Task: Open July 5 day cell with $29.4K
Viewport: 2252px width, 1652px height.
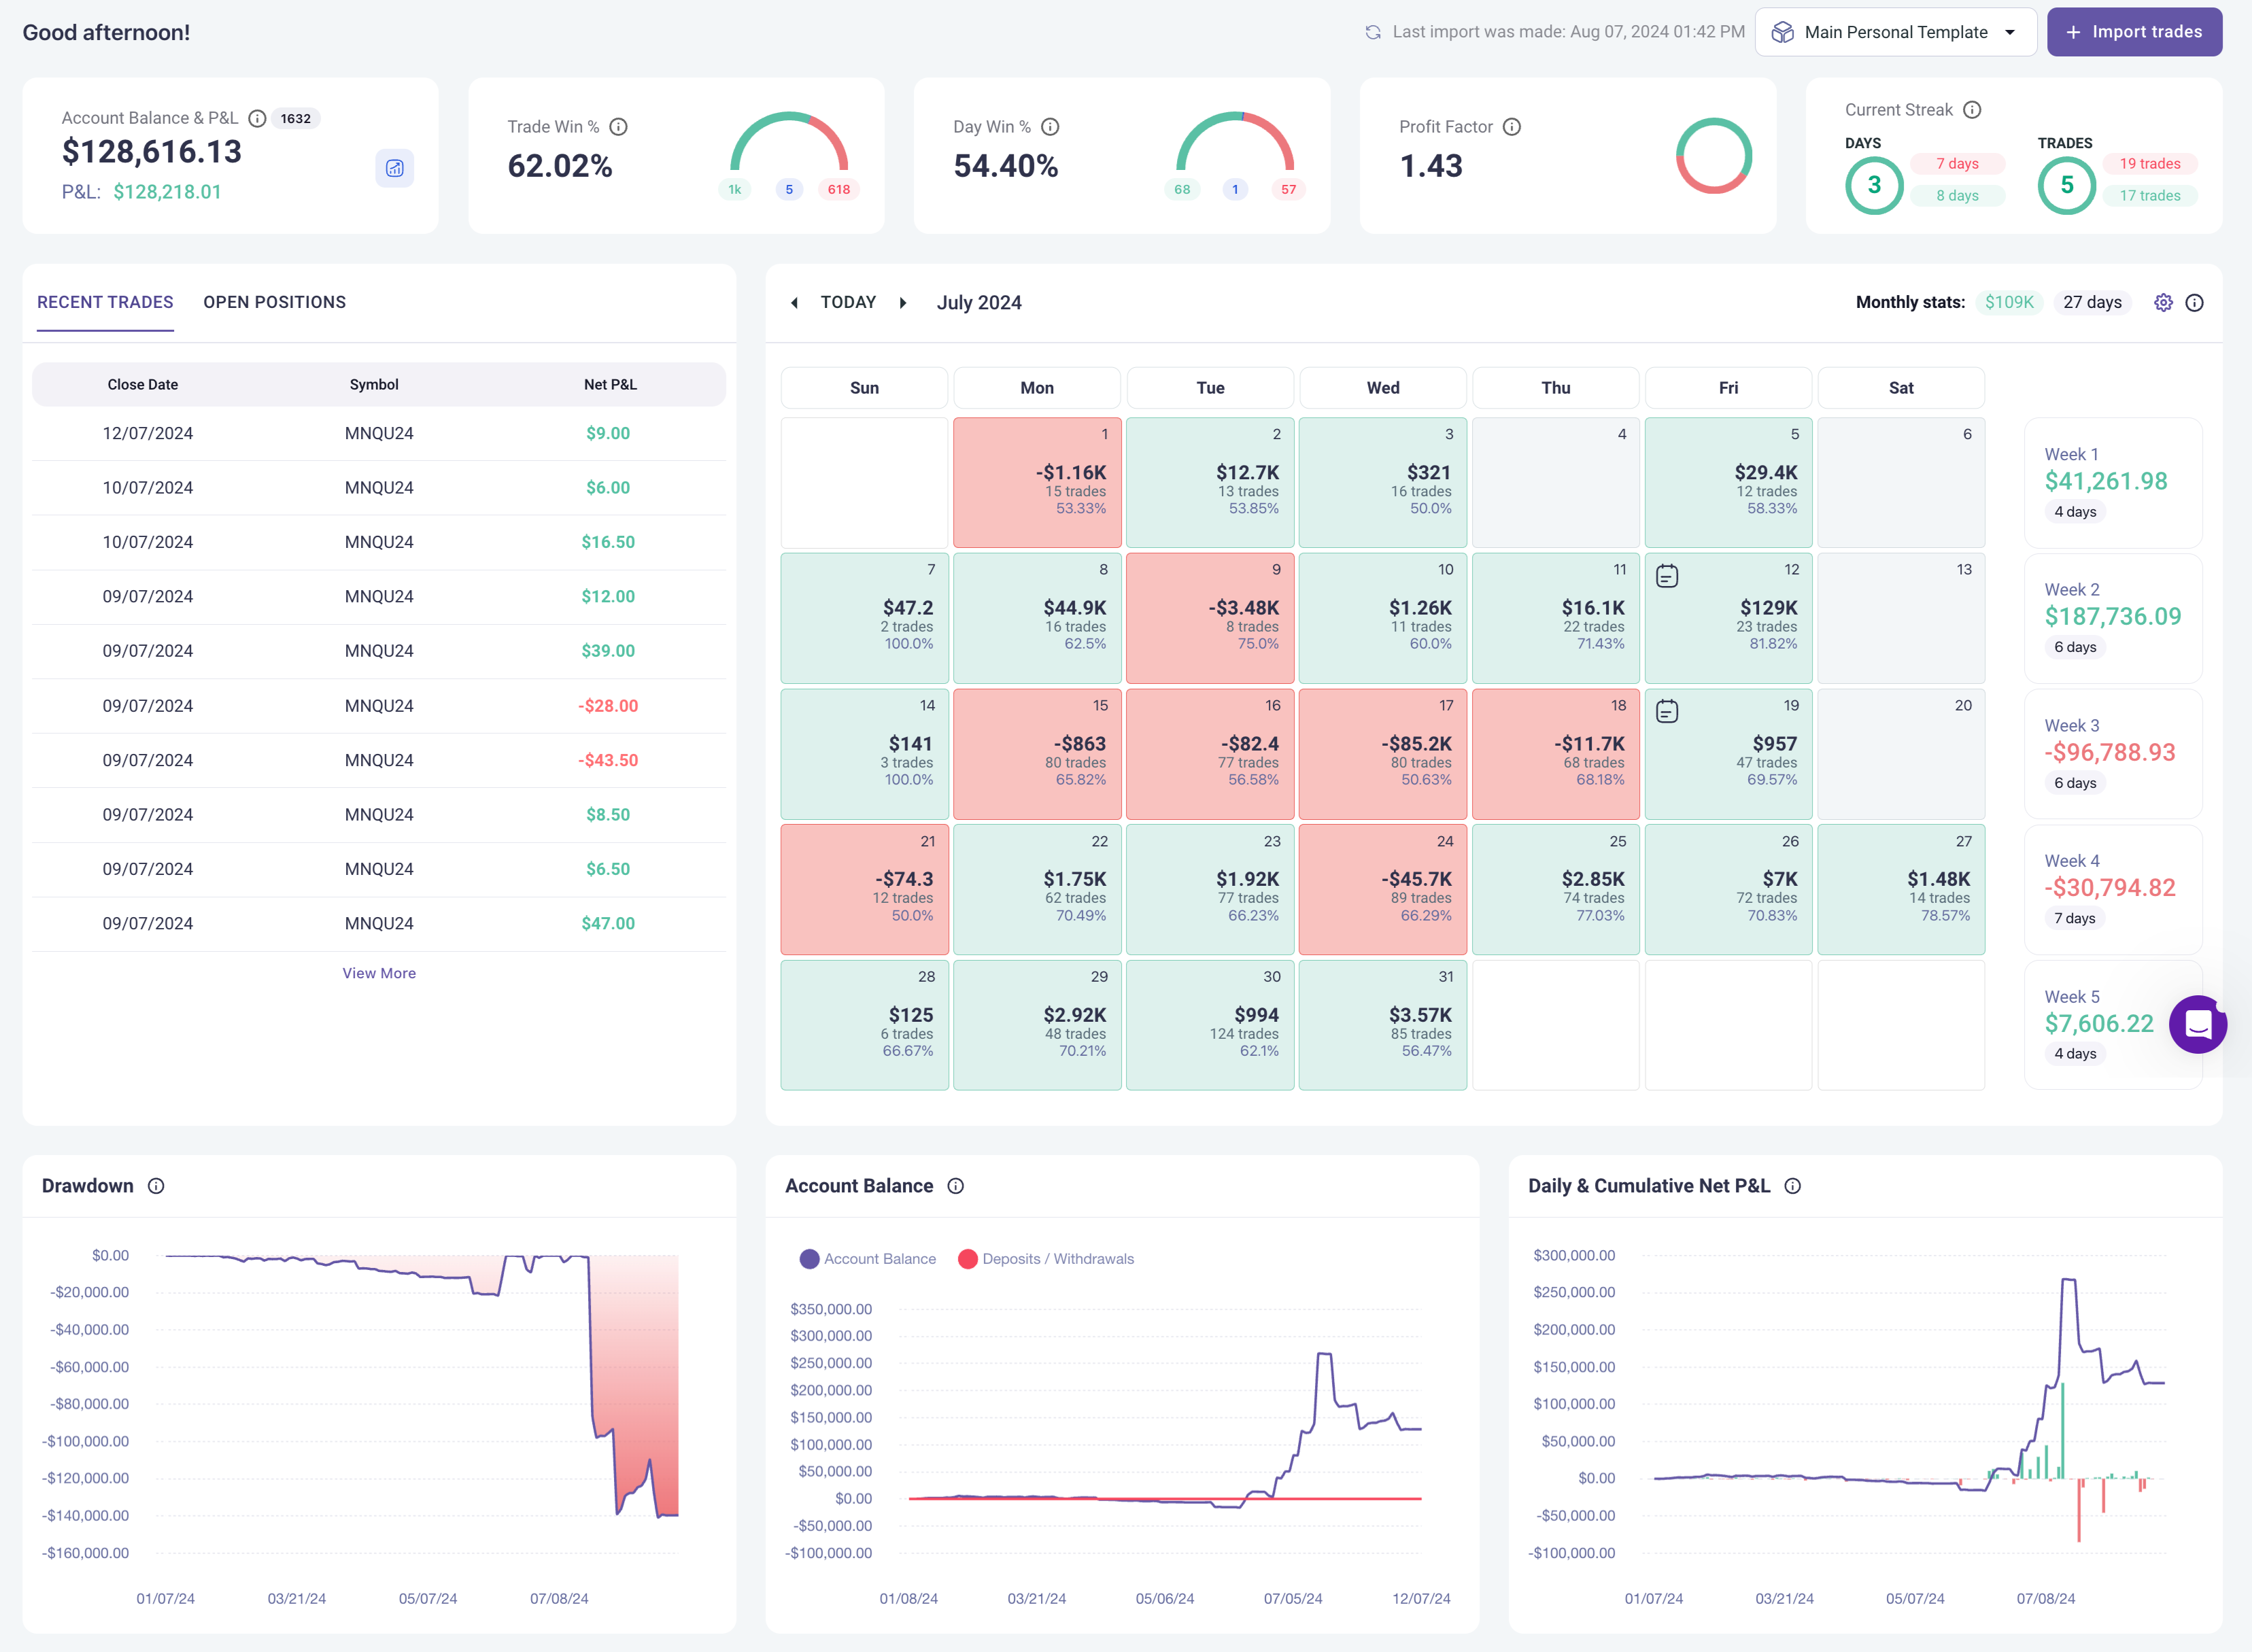Action: click(x=1728, y=482)
